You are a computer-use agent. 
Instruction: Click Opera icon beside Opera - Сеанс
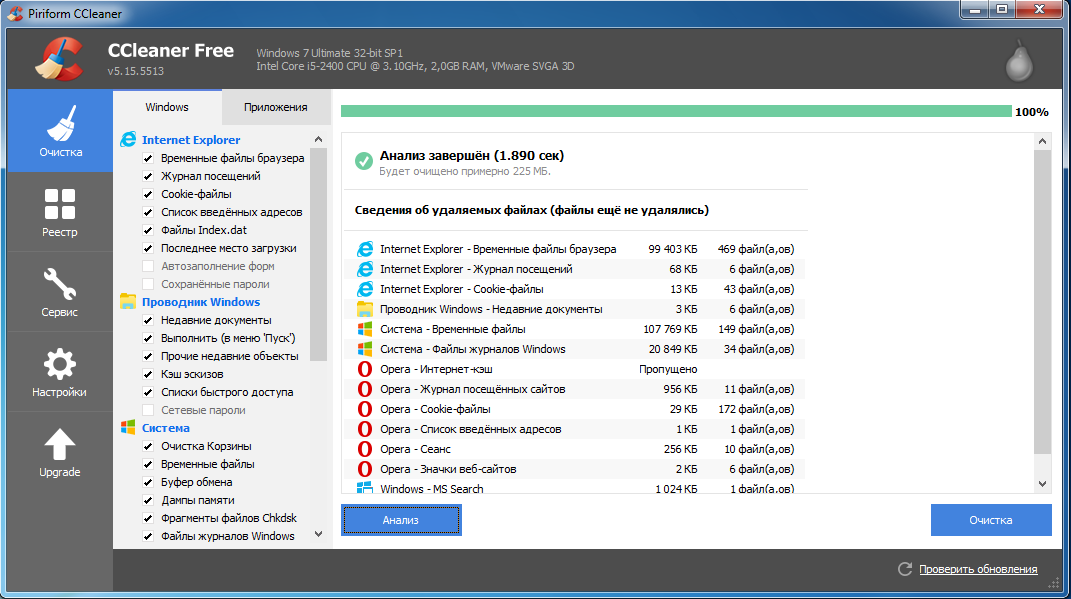pyautogui.click(x=365, y=449)
